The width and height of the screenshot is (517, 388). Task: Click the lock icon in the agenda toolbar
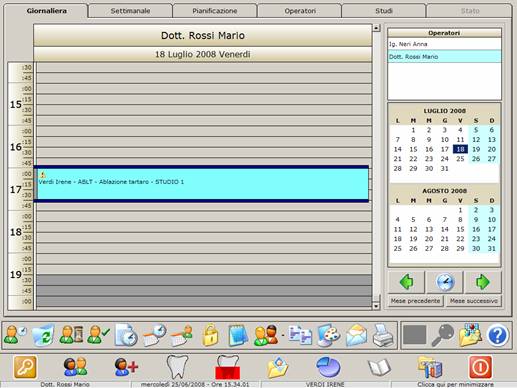pos(211,335)
